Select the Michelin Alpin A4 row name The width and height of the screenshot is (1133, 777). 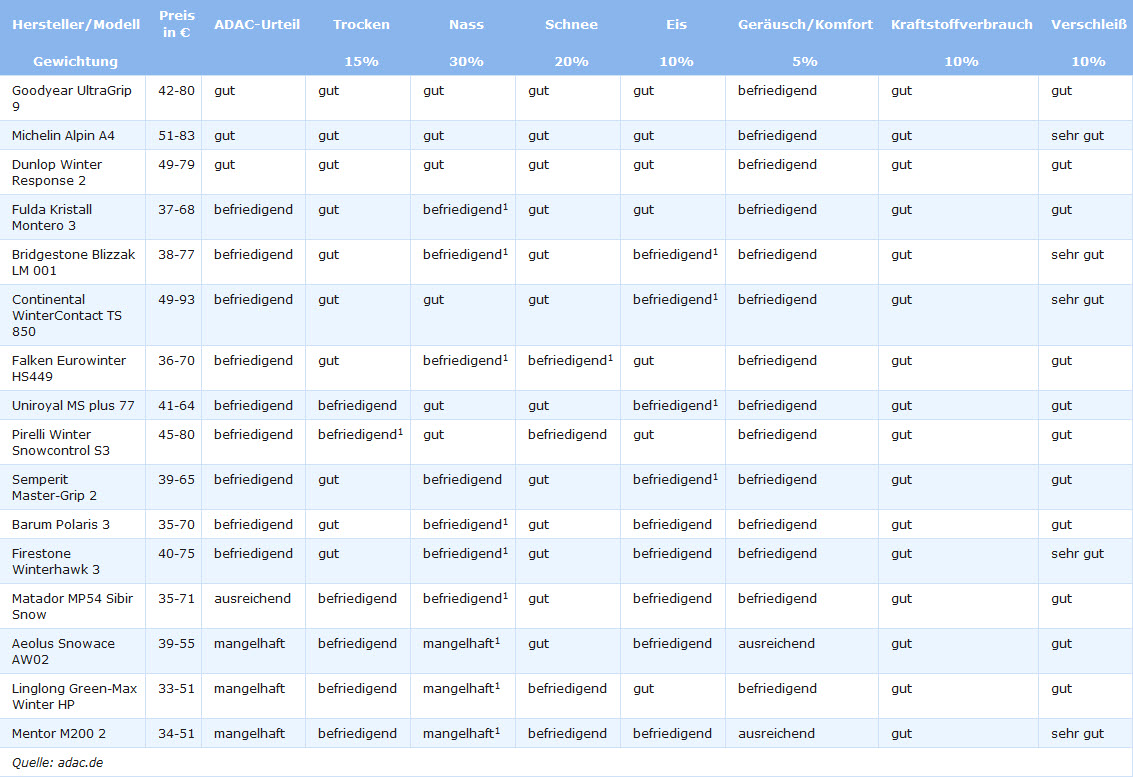(63, 135)
